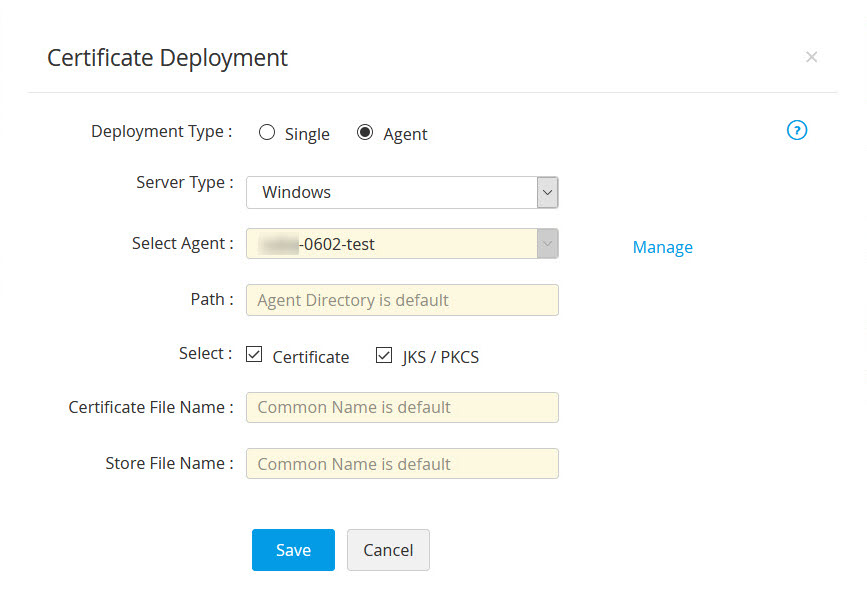Image resolution: width=867 pixels, height=616 pixels.
Task: Focus the Path input field
Action: pos(402,300)
